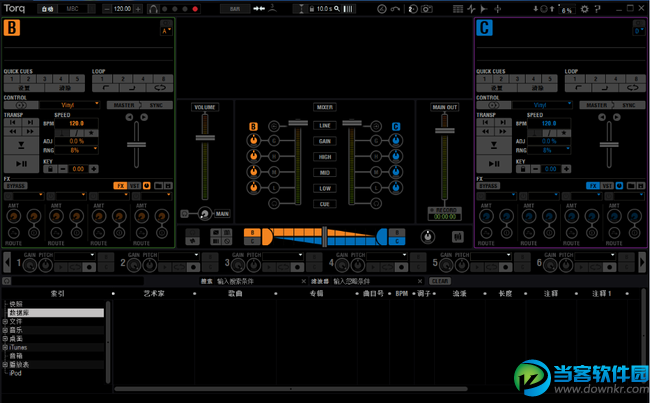650x403 pixels.
Task: Open the Vinyl control mode dropdown on deck B
Action: point(68,104)
